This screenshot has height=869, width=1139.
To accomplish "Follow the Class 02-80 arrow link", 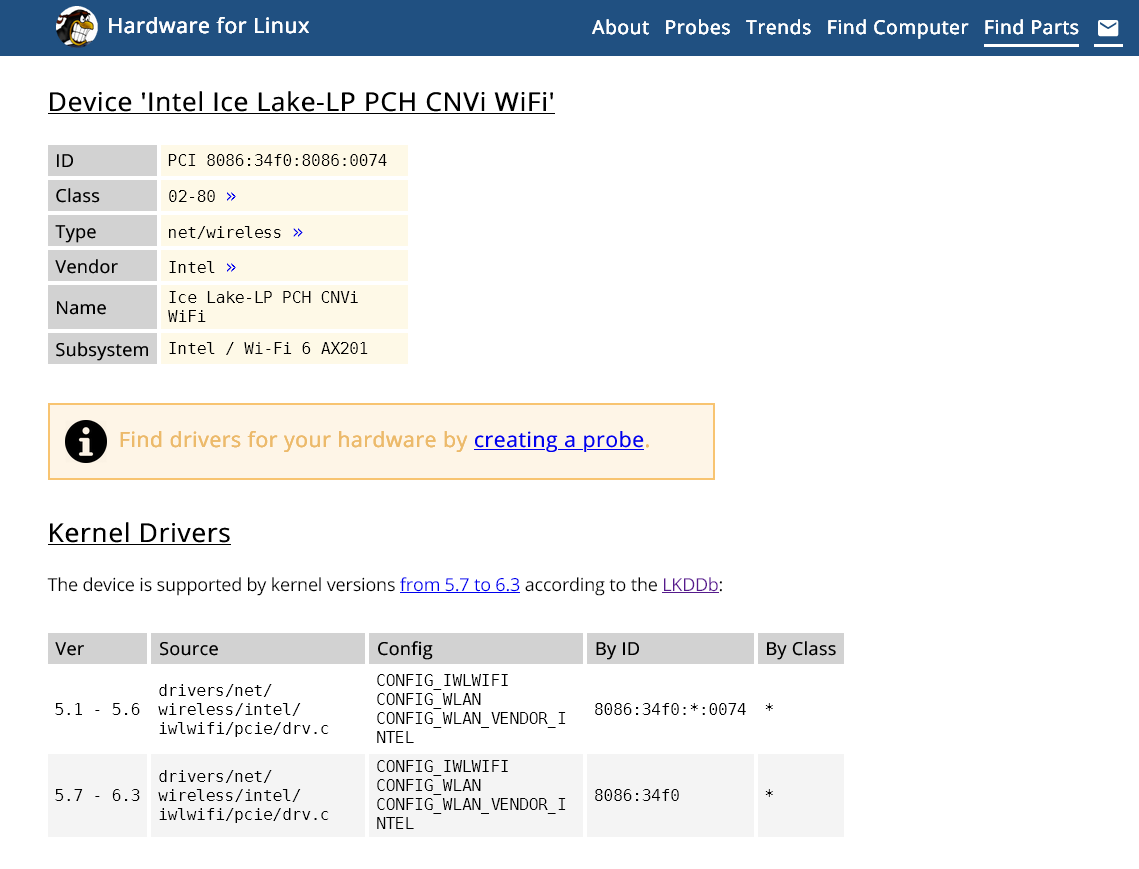I will [231, 196].
